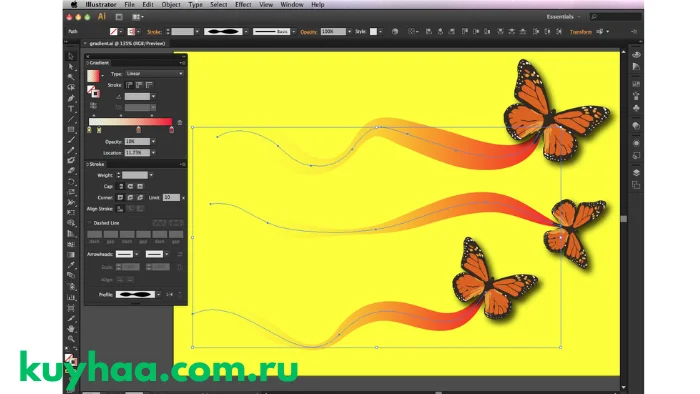The height and width of the screenshot is (394, 700).
Task: Click the Go to Bridge icon
Action: click(x=119, y=17)
